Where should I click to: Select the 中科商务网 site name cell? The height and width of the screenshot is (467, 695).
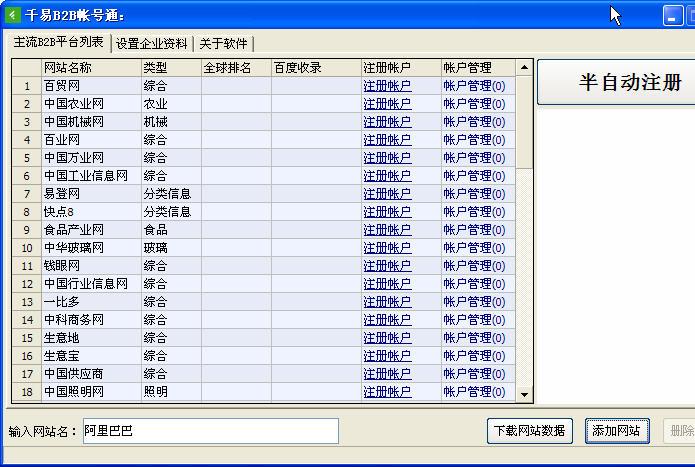pyautogui.click(x=91, y=320)
